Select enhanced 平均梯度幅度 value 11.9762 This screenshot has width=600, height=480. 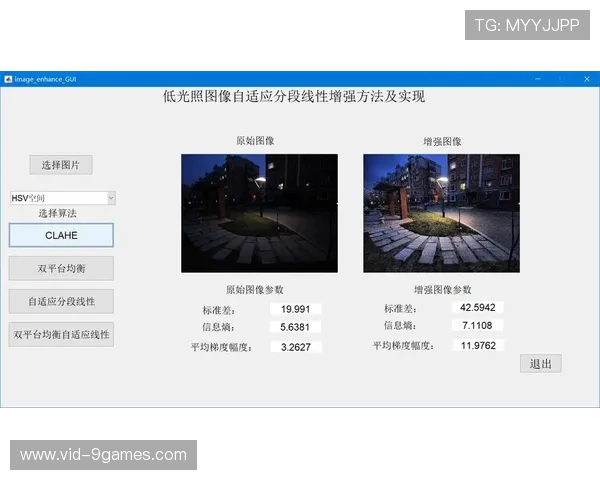tap(478, 345)
